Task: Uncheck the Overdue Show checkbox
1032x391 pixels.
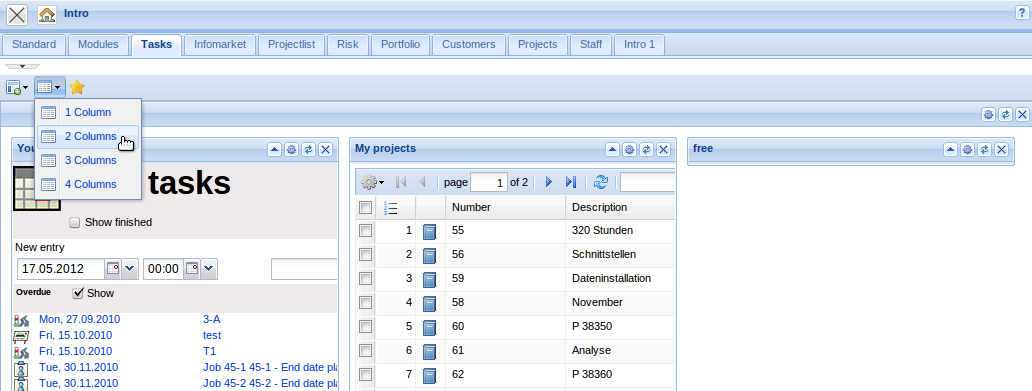Action: tap(78, 293)
